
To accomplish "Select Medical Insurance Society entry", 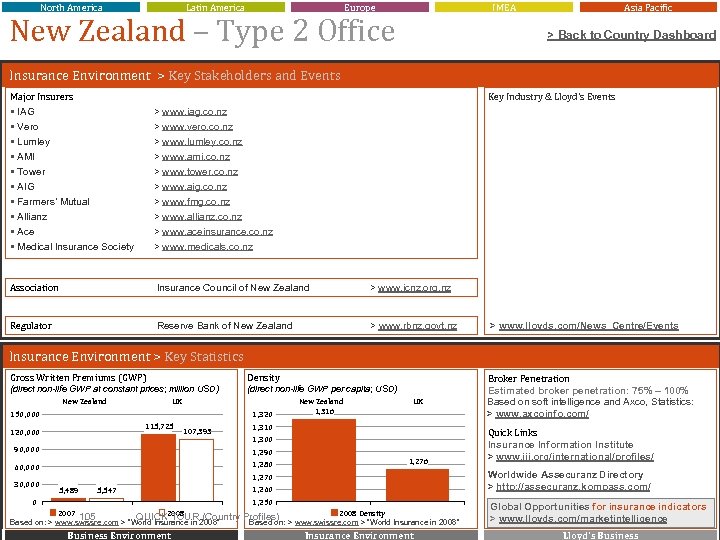I will 75,247.
